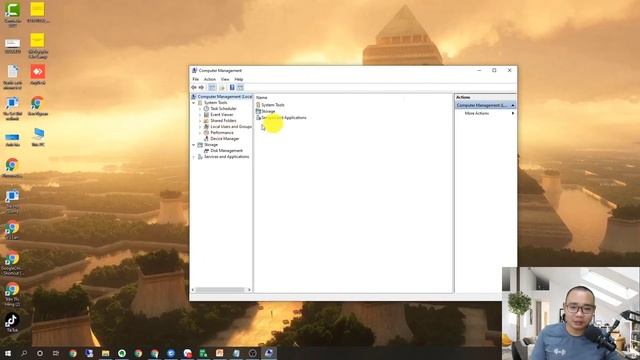Expand the Event Viewer tree node
Screen dimensions: 640x360
coord(200,115)
